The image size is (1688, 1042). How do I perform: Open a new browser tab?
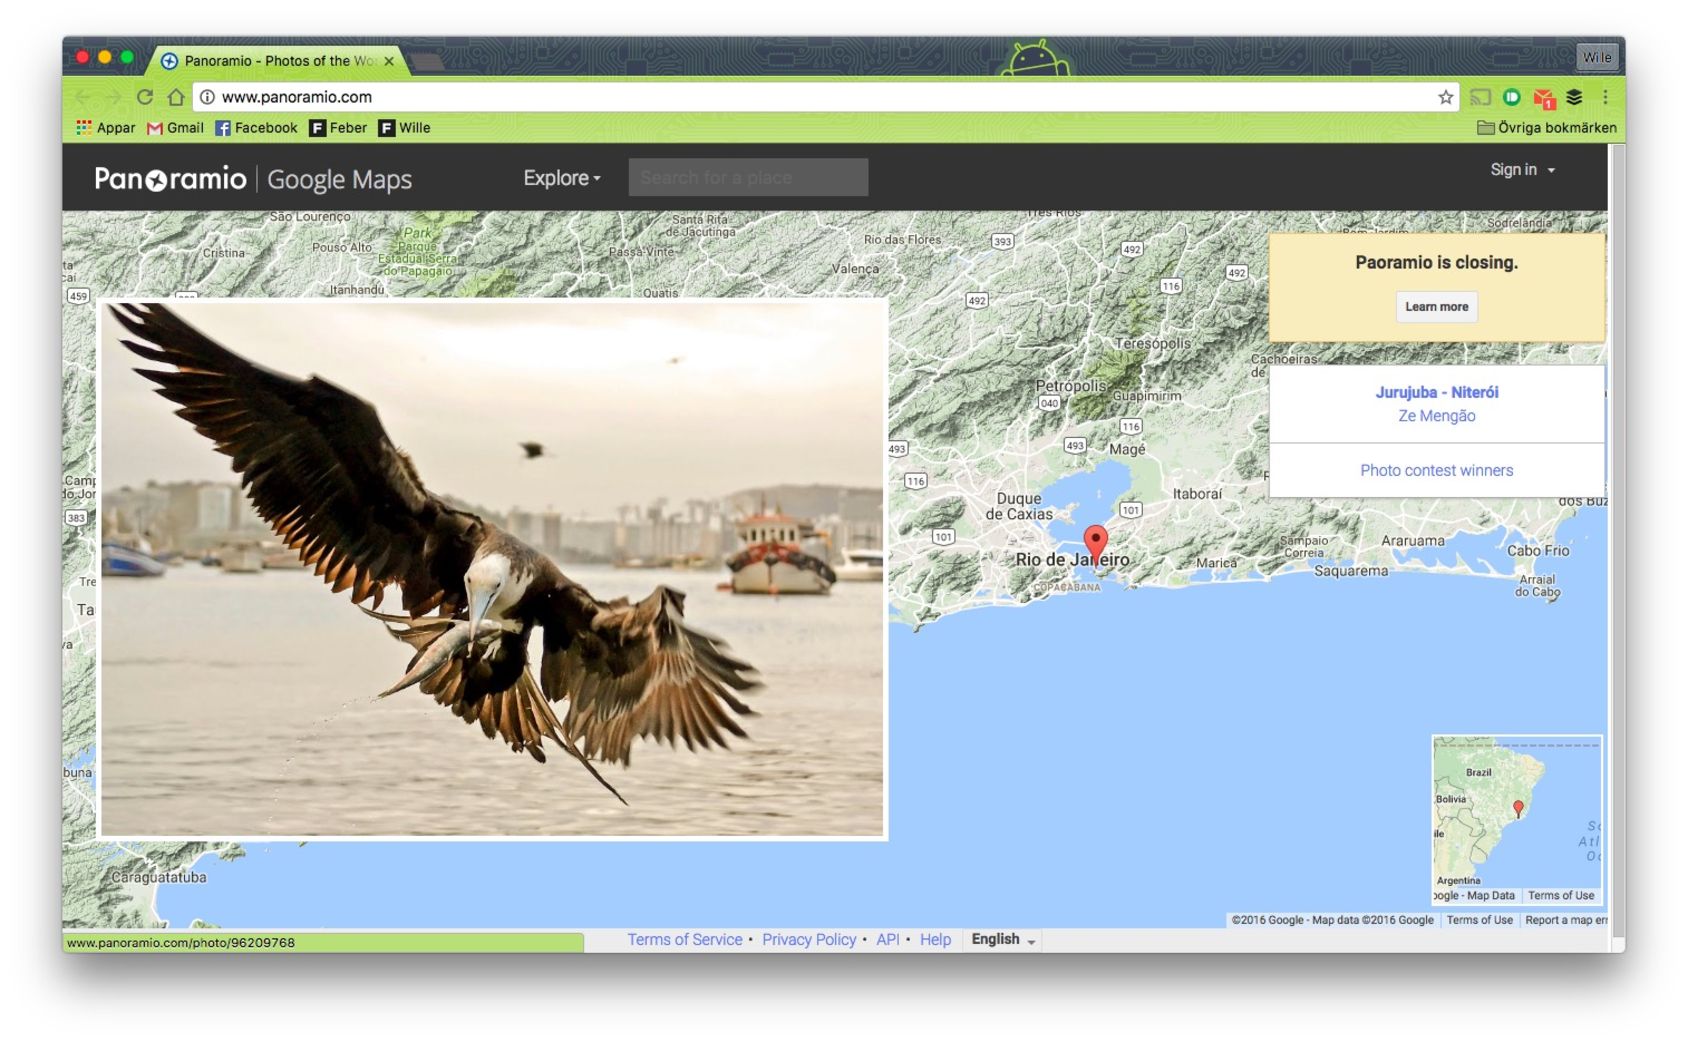[427, 62]
